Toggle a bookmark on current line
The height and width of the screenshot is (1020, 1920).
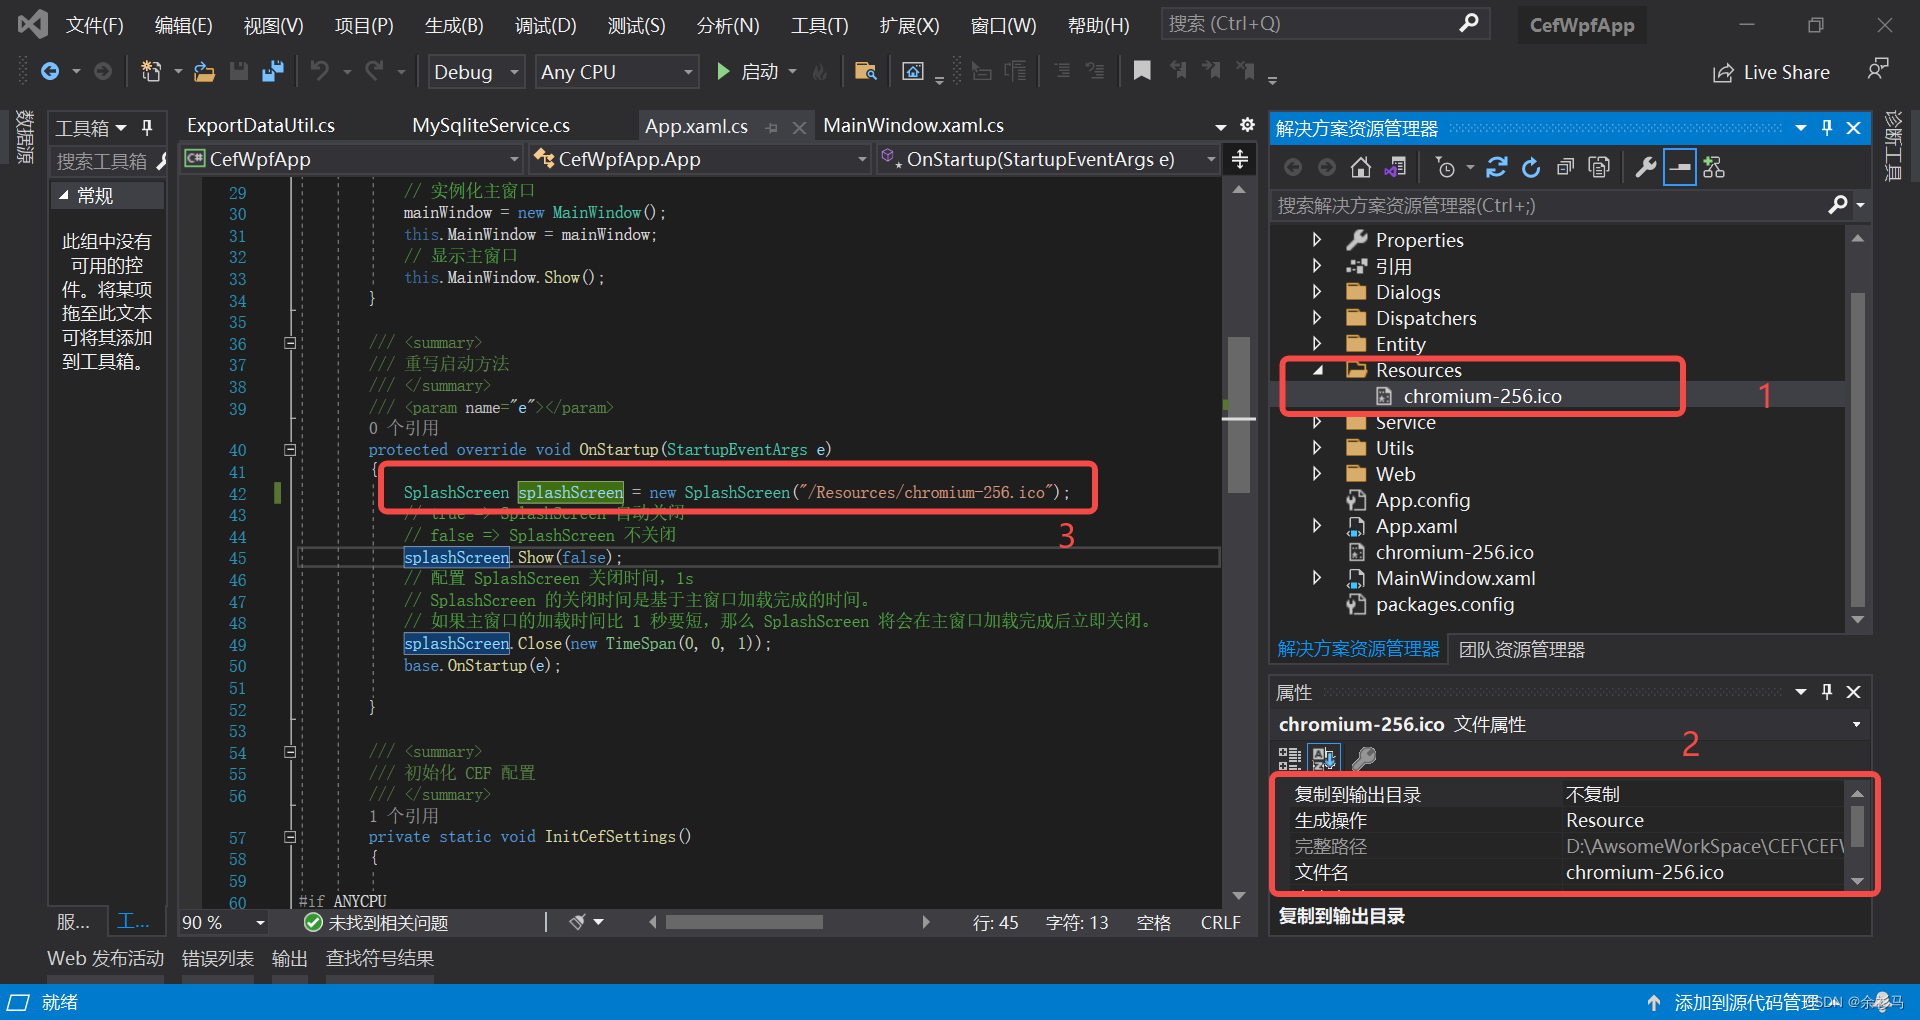pos(1142,71)
